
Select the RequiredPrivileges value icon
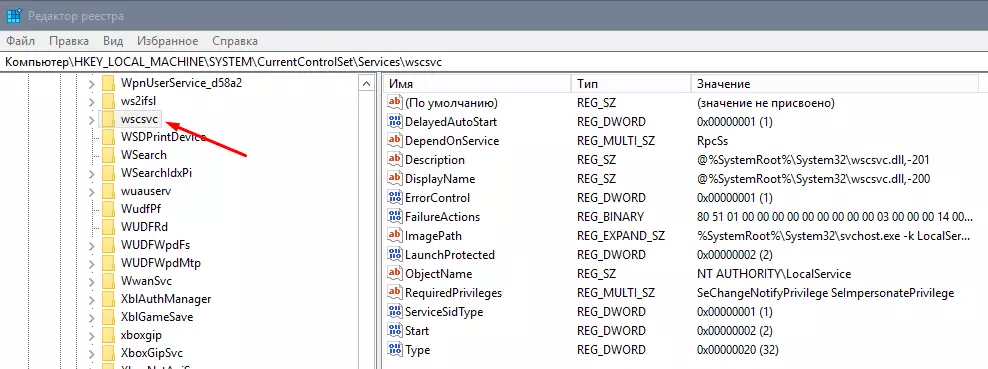tap(395, 293)
